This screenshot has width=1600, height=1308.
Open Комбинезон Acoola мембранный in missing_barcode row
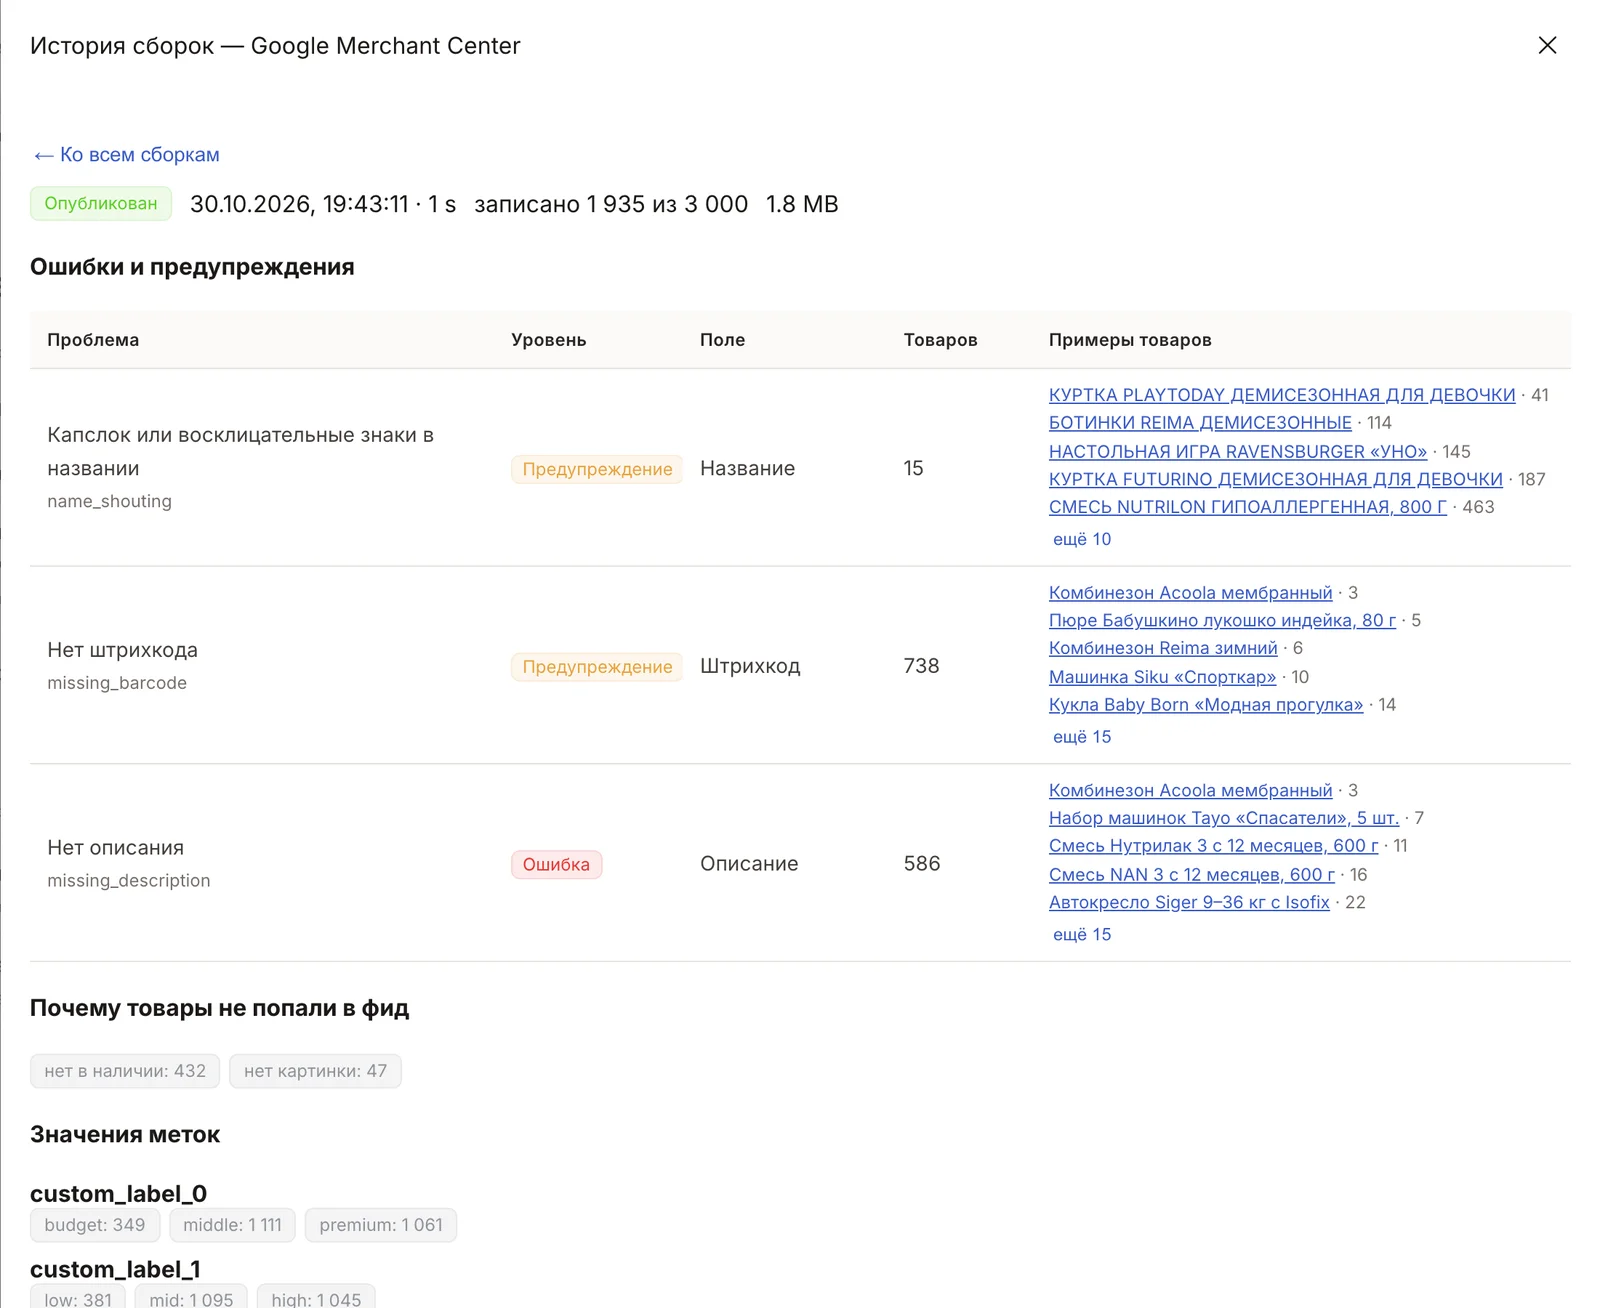point(1191,593)
